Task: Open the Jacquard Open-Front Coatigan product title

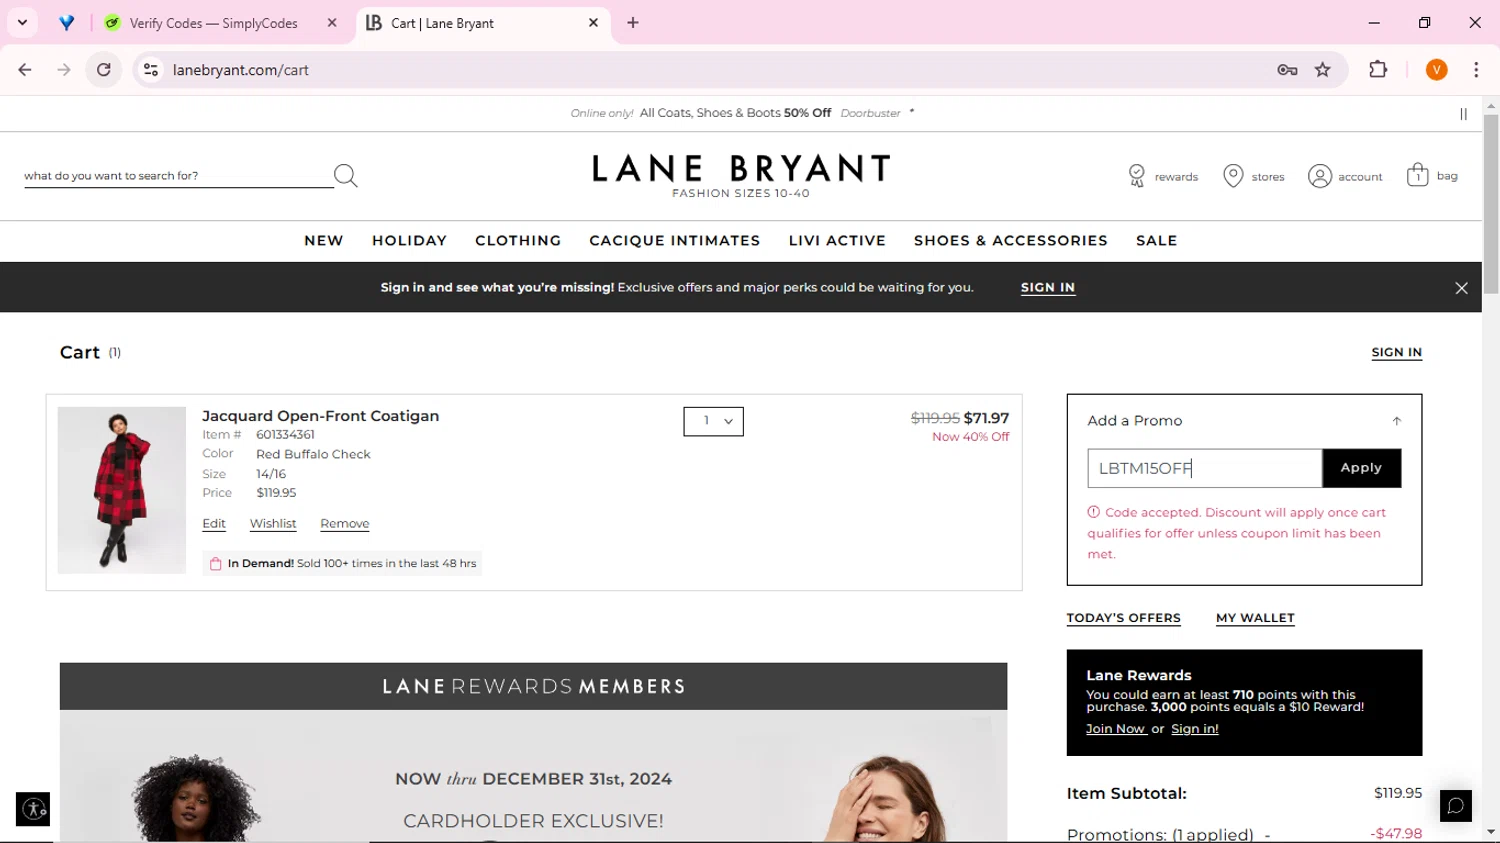Action: click(321, 416)
